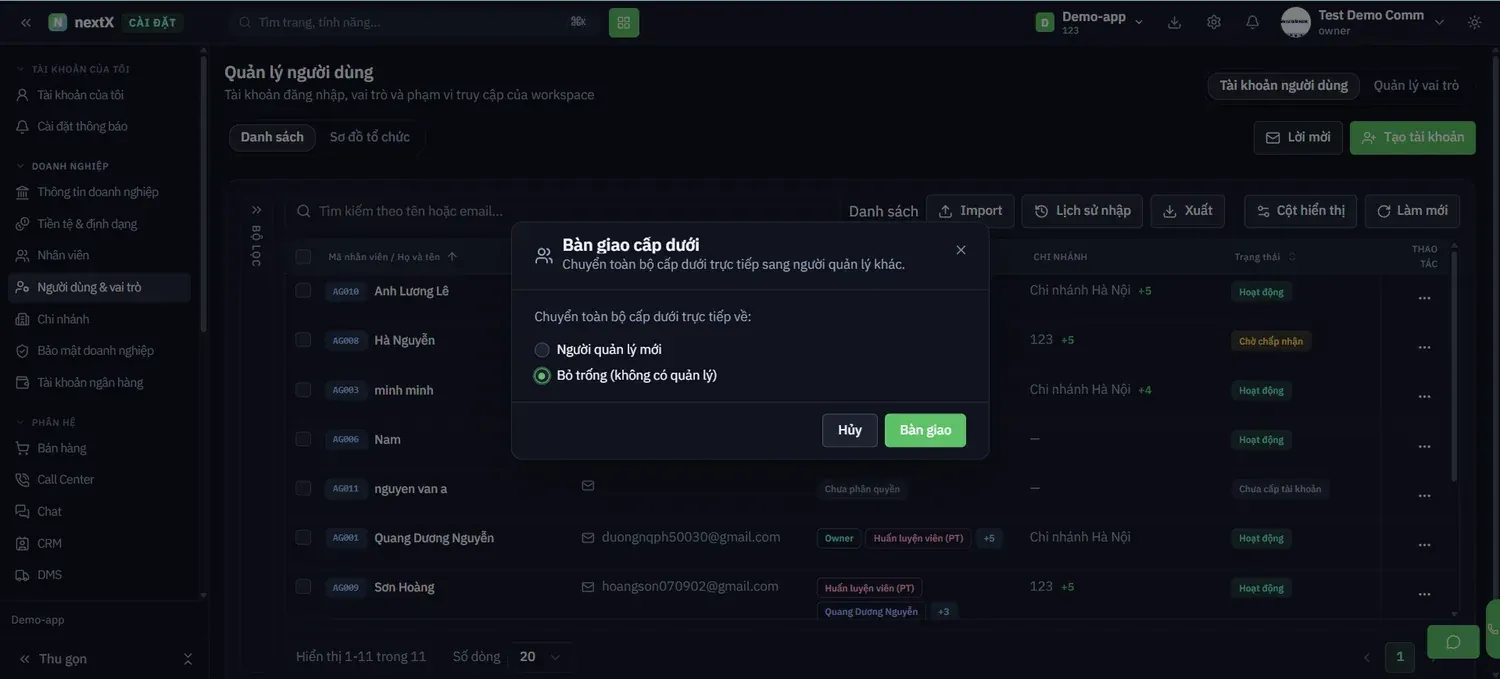Screen dimensions: 1500x679
Task: Go to 'Cài đặt thông báo' in sidebar
Action: pos(97,127)
